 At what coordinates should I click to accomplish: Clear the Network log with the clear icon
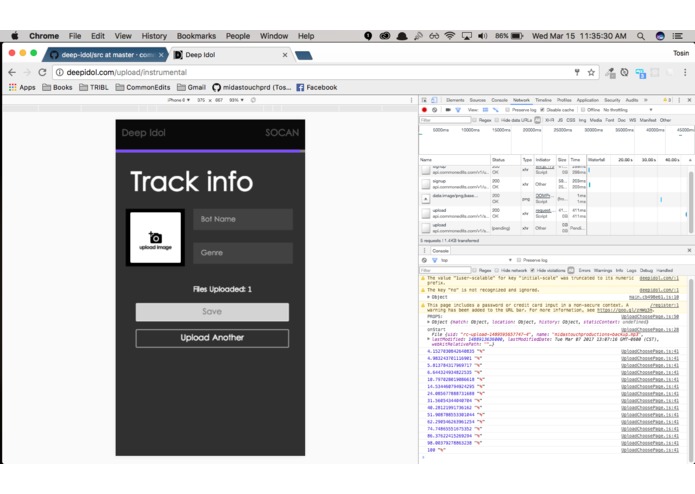[434, 109]
